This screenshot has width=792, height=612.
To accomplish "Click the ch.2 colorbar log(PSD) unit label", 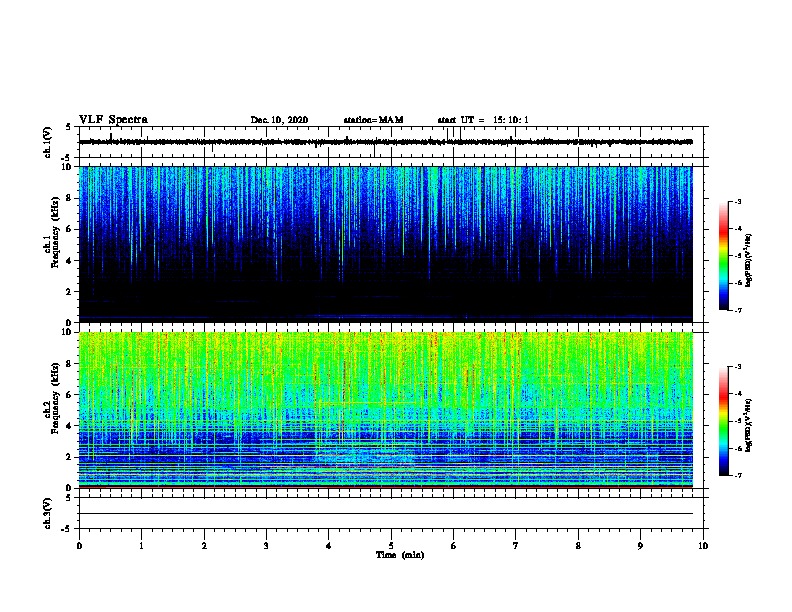I will pos(748,425).
